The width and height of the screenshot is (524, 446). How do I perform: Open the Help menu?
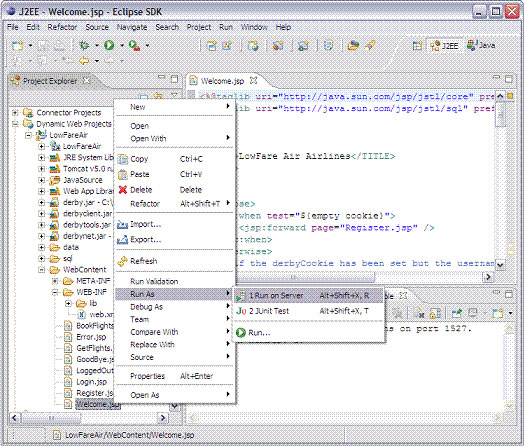pos(283,27)
